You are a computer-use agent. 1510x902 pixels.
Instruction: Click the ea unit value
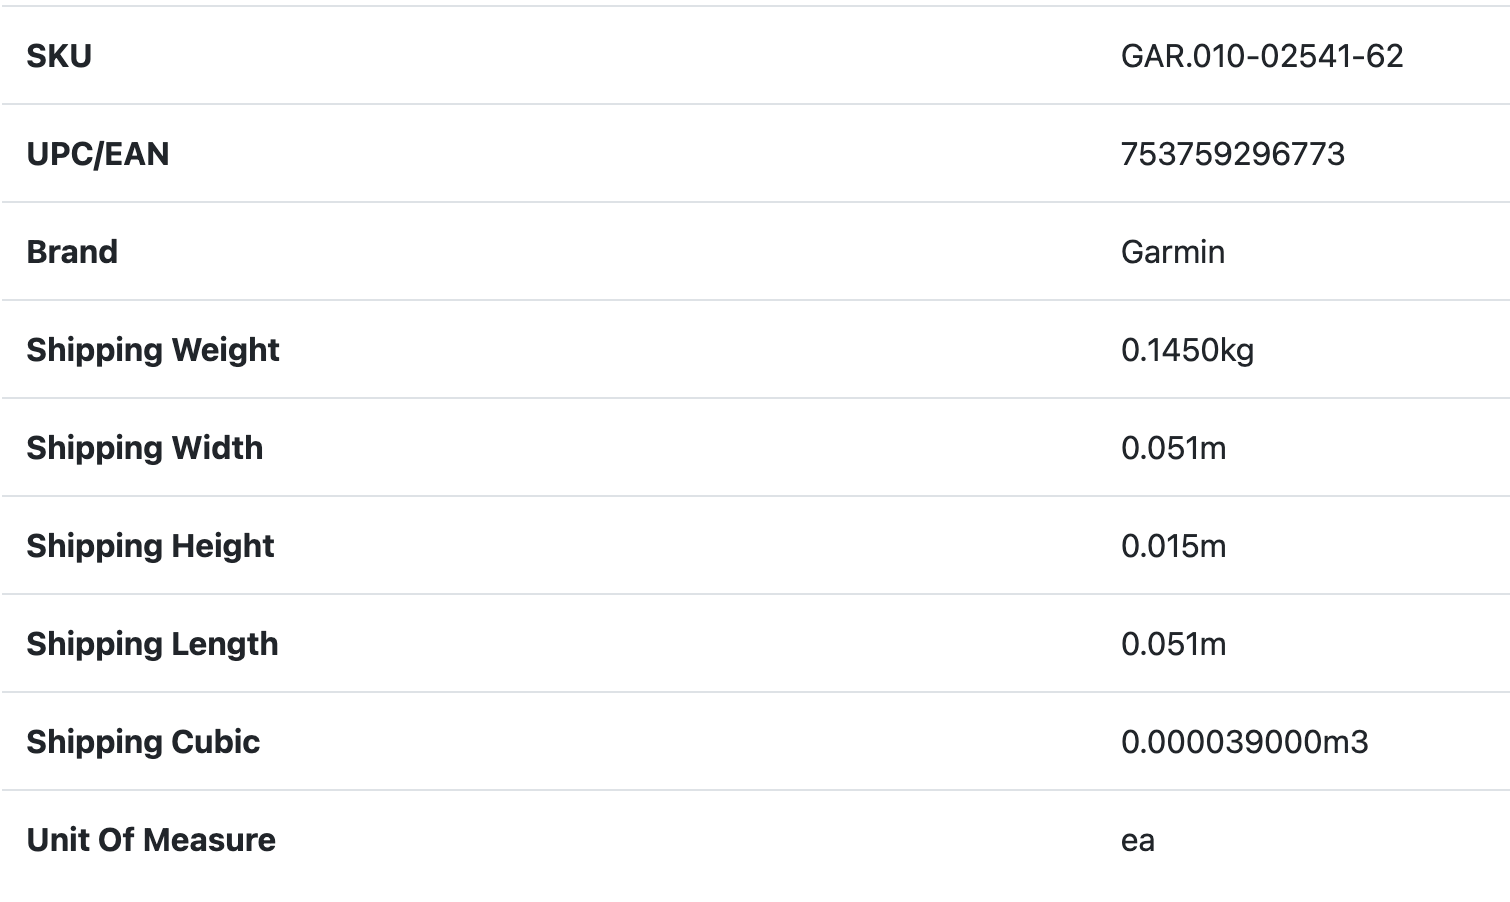pyautogui.click(x=1137, y=840)
